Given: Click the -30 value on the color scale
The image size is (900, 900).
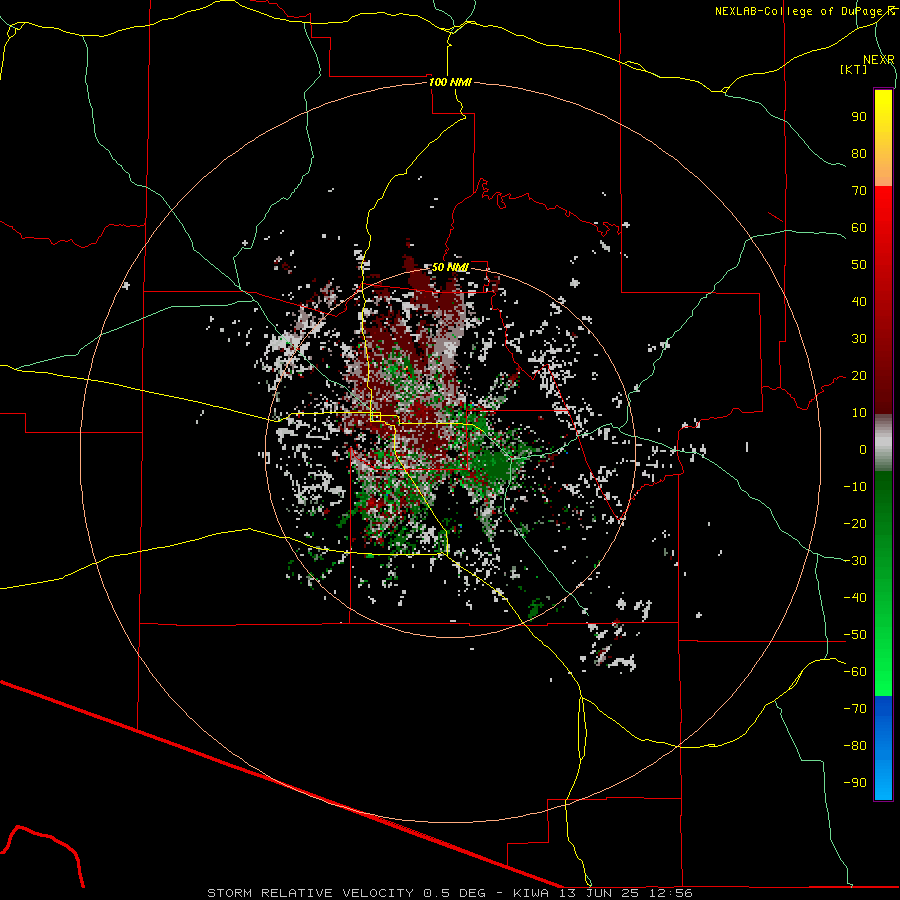Looking at the screenshot, I should 855,561.
